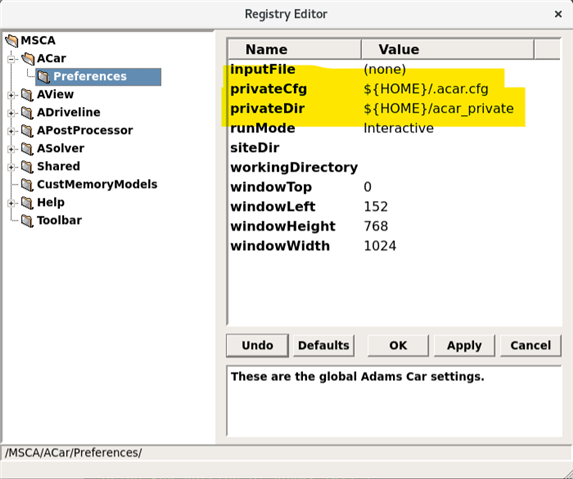Viewport: 573px width, 479px height.
Task: Click the (none) value of inputFile
Action: point(384,69)
